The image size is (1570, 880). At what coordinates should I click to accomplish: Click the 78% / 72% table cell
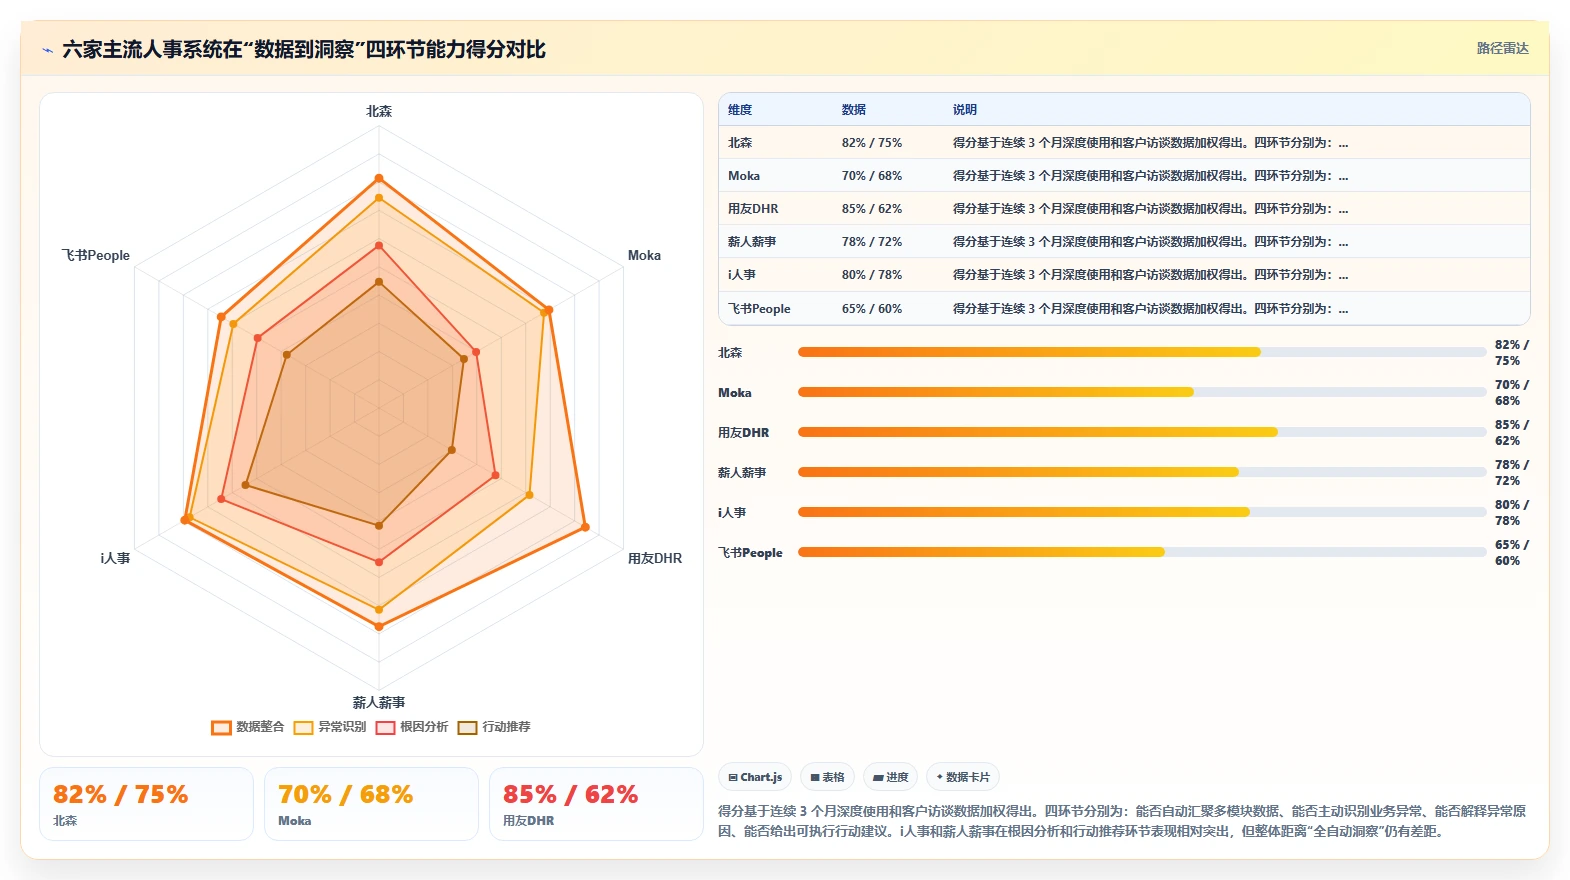872,242
